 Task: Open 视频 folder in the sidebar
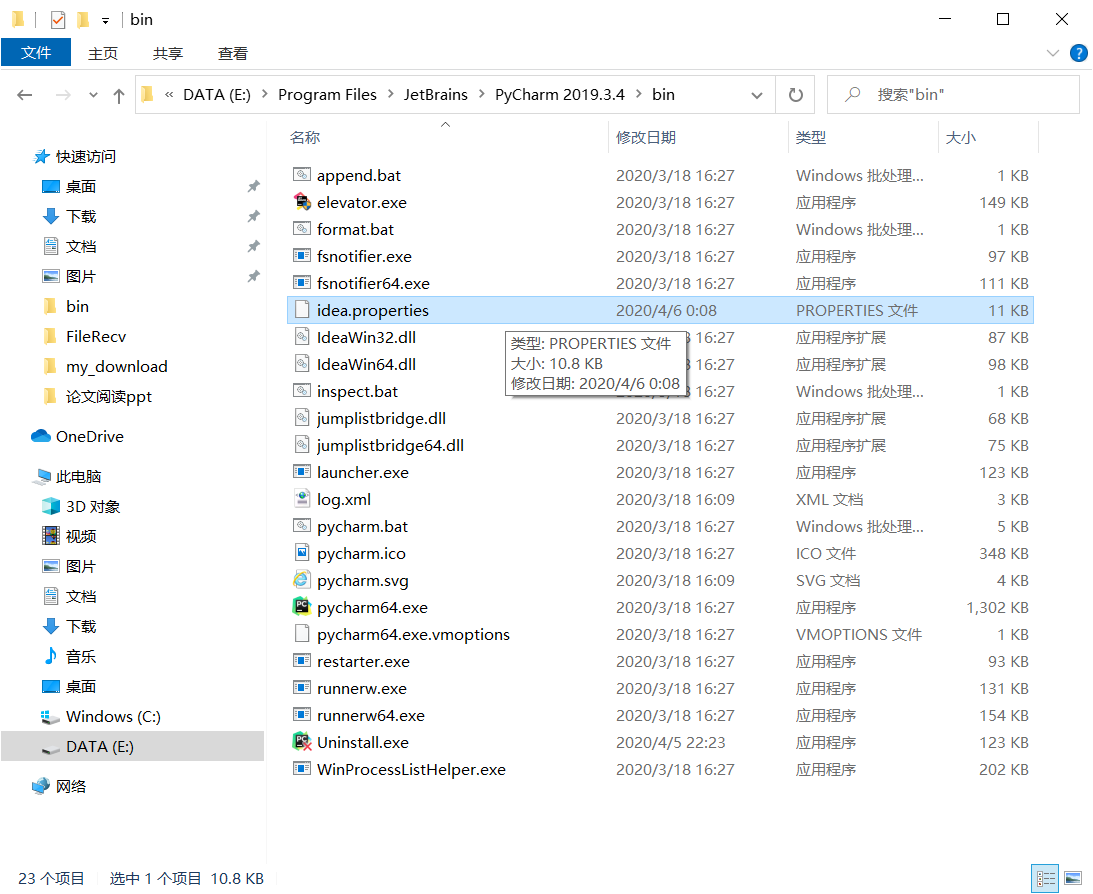[69, 536]
